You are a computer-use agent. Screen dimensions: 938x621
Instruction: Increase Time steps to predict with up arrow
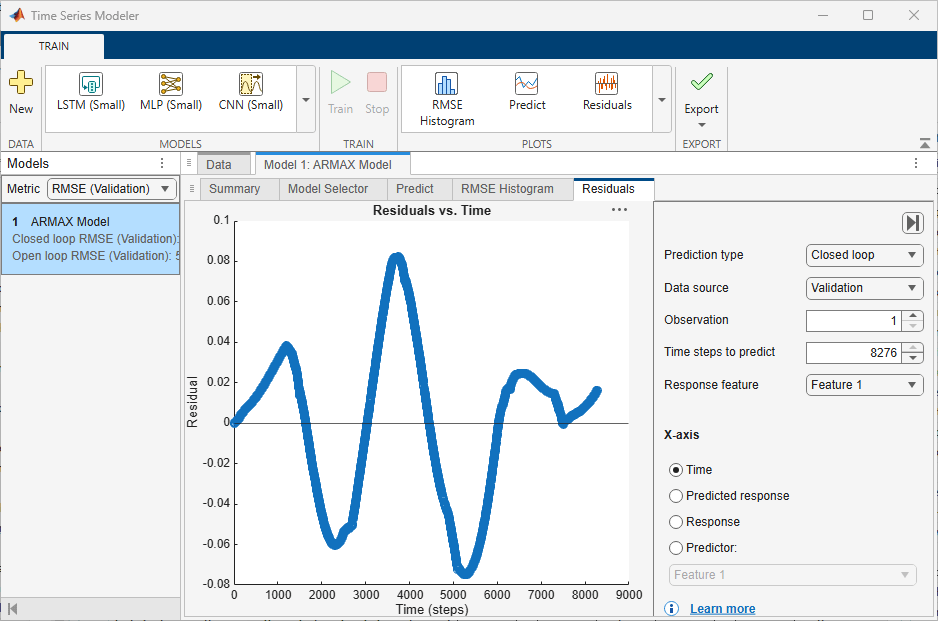point(912,348)
